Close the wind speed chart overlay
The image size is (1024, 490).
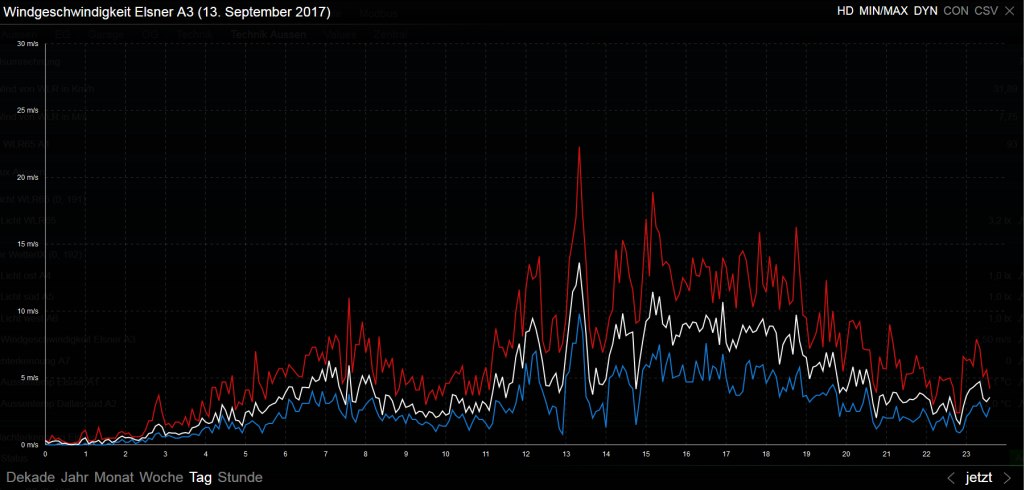coord(1008,12)
